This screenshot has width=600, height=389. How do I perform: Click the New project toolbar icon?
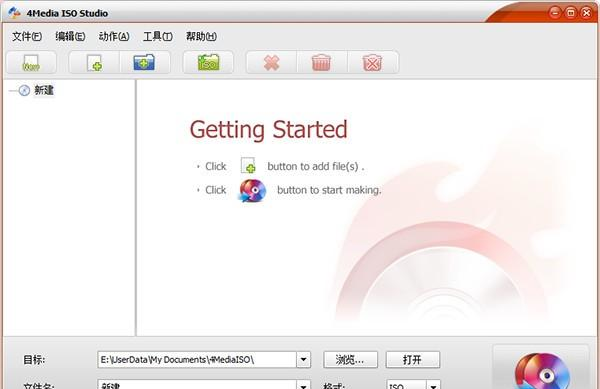click(x=31, y=62)
